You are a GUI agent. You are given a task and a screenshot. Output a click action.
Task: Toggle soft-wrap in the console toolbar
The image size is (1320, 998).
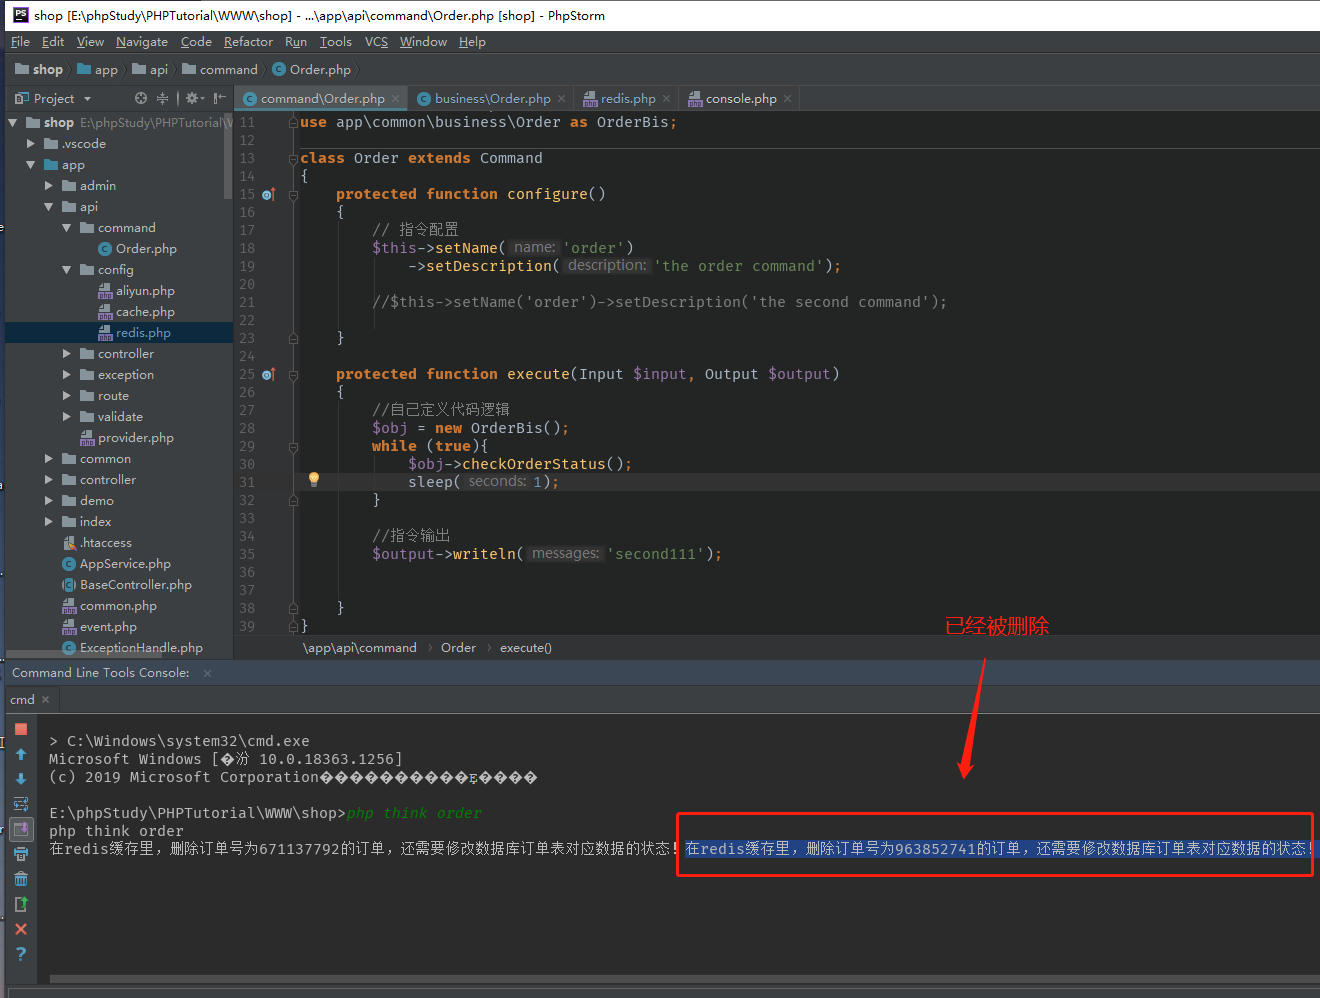(x=21, y=803)
